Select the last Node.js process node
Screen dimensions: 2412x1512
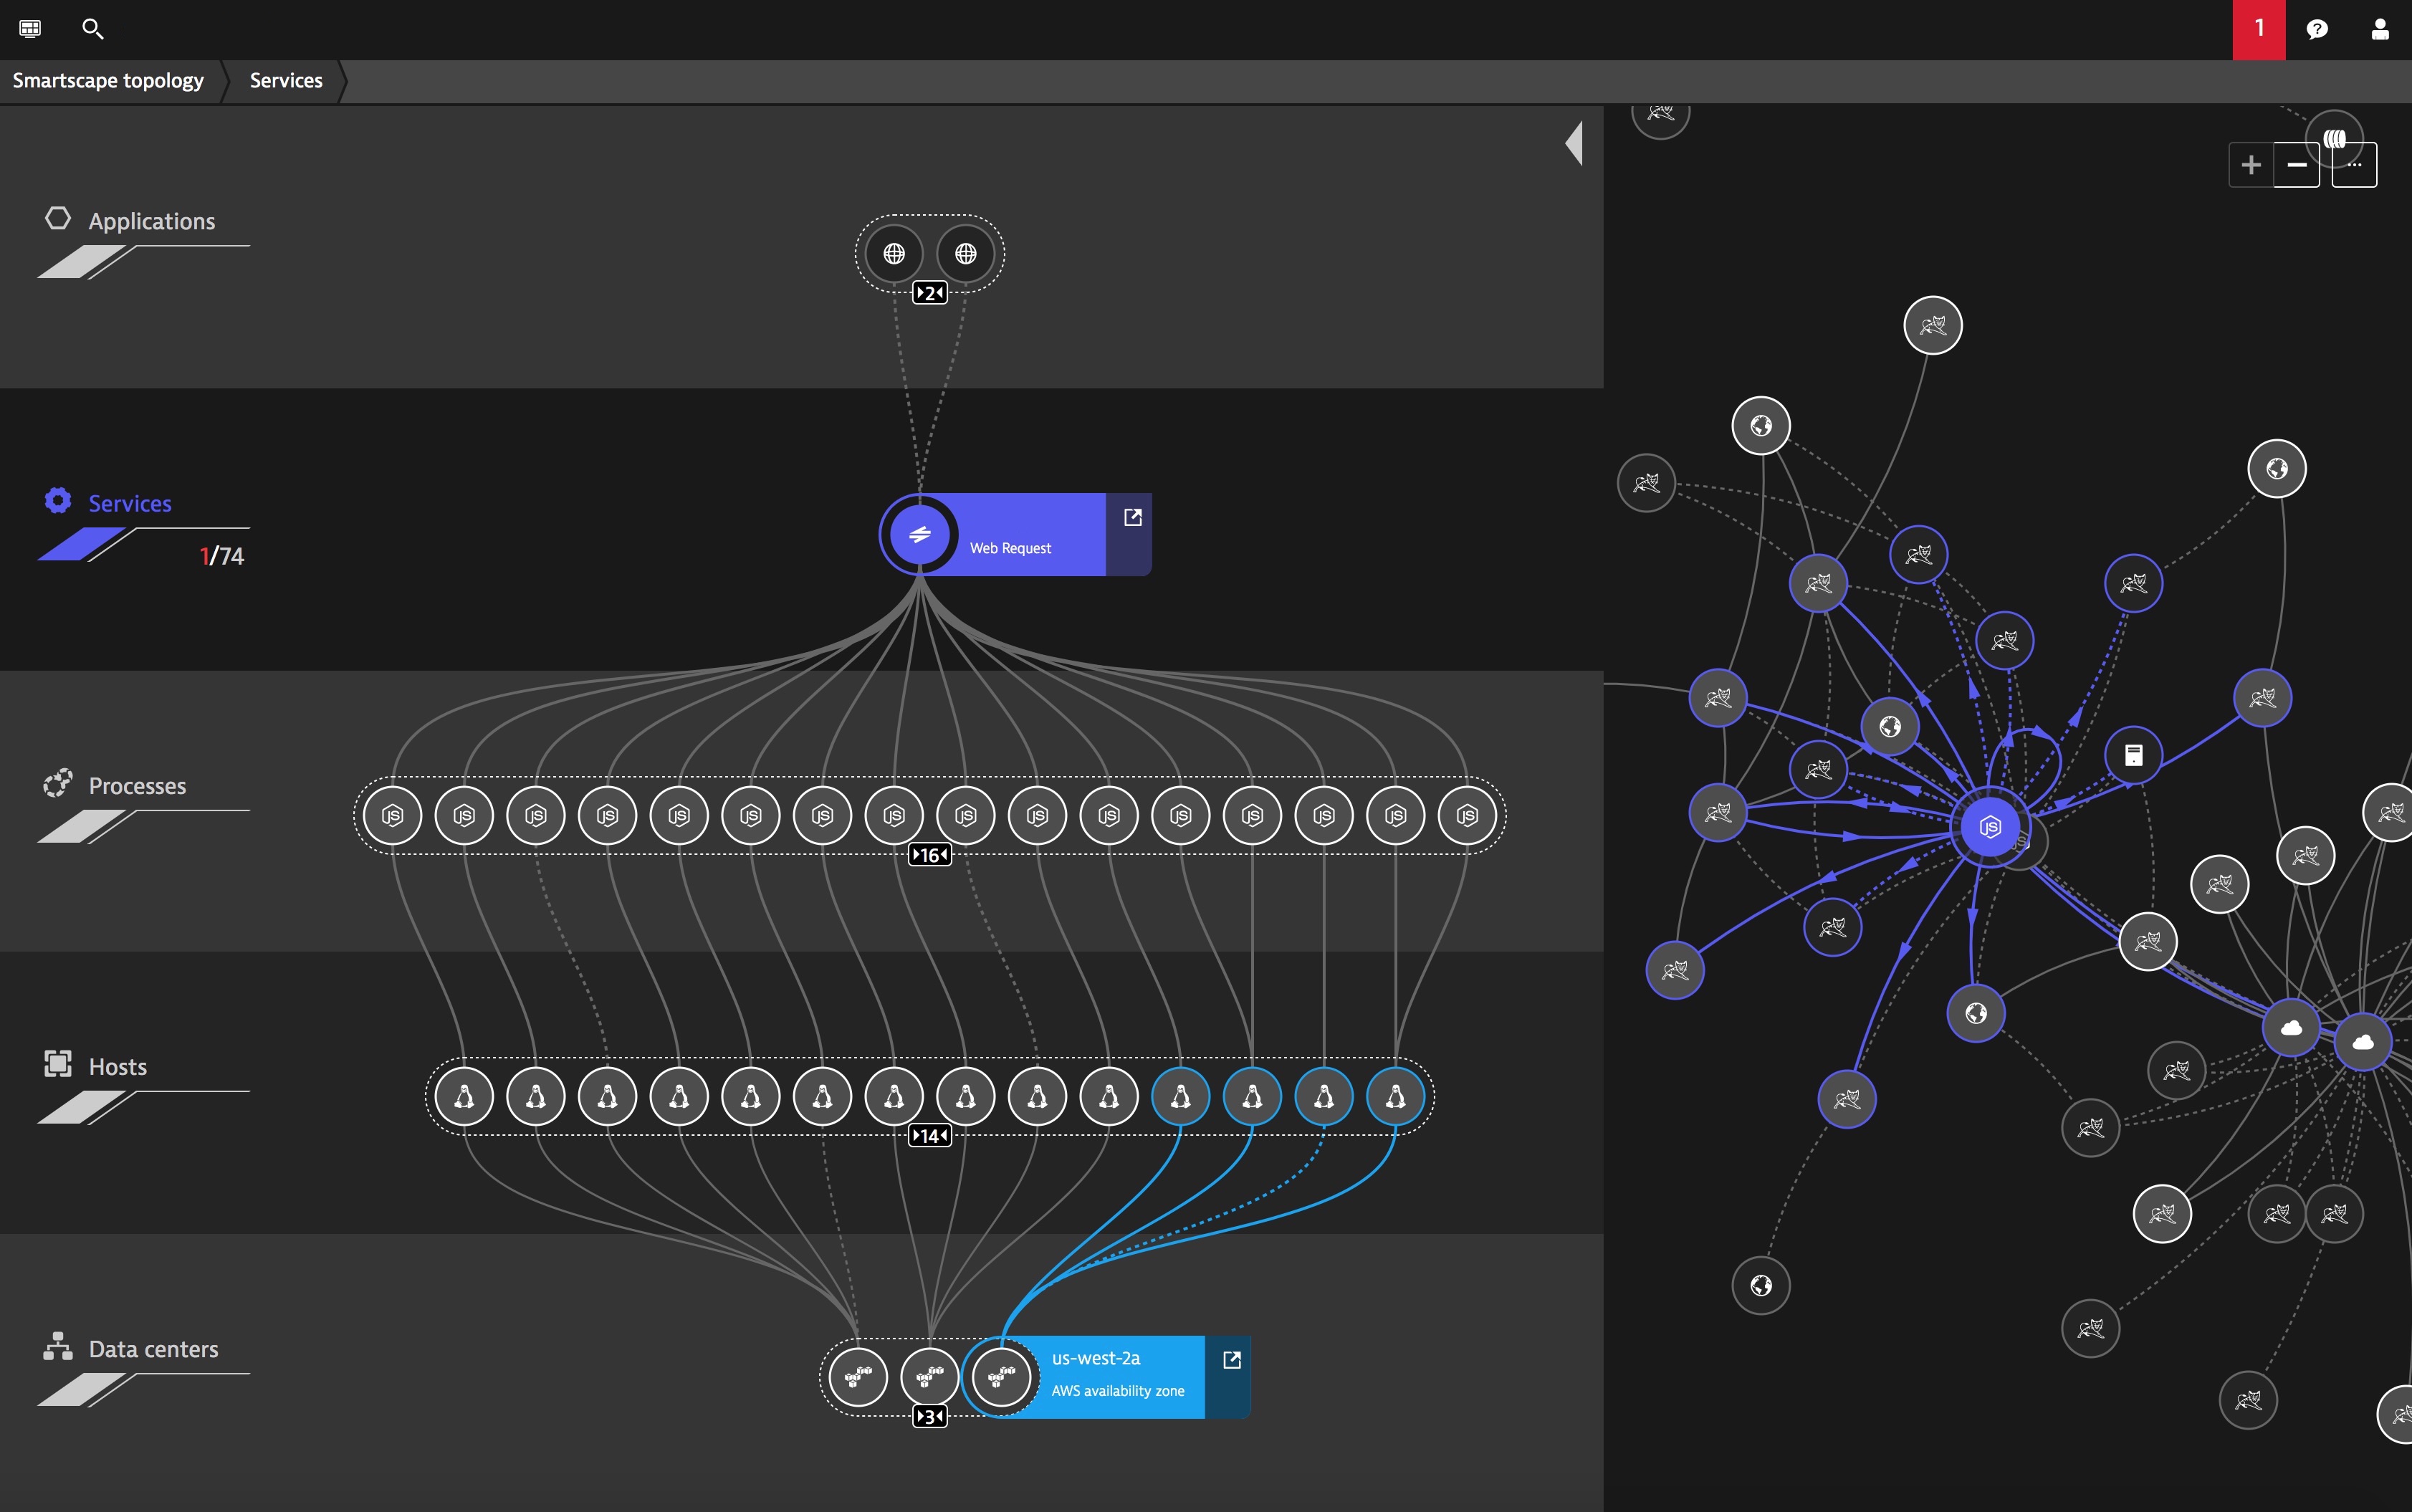click(1467, 816)
